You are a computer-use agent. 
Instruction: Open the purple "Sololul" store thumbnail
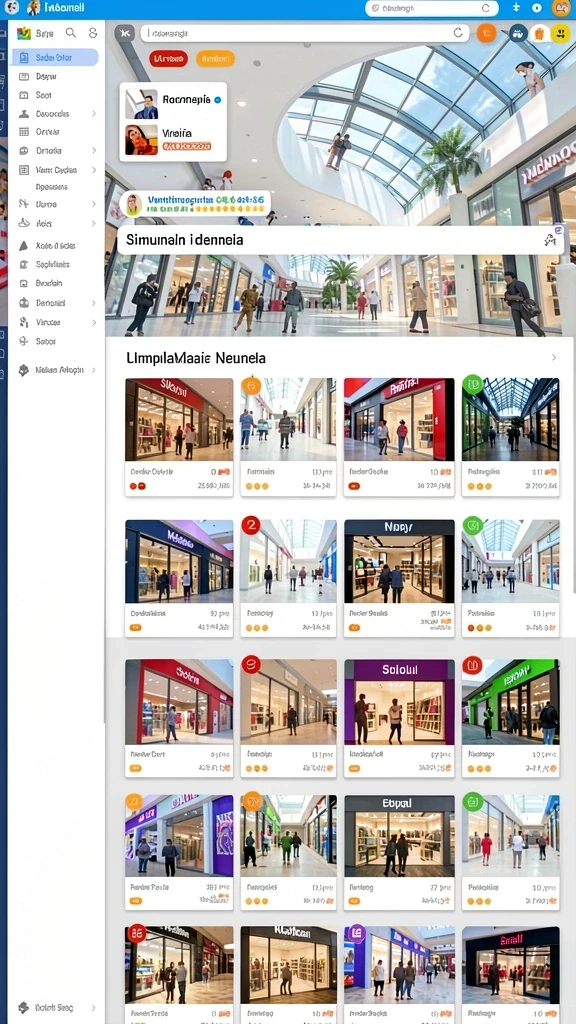399,702
